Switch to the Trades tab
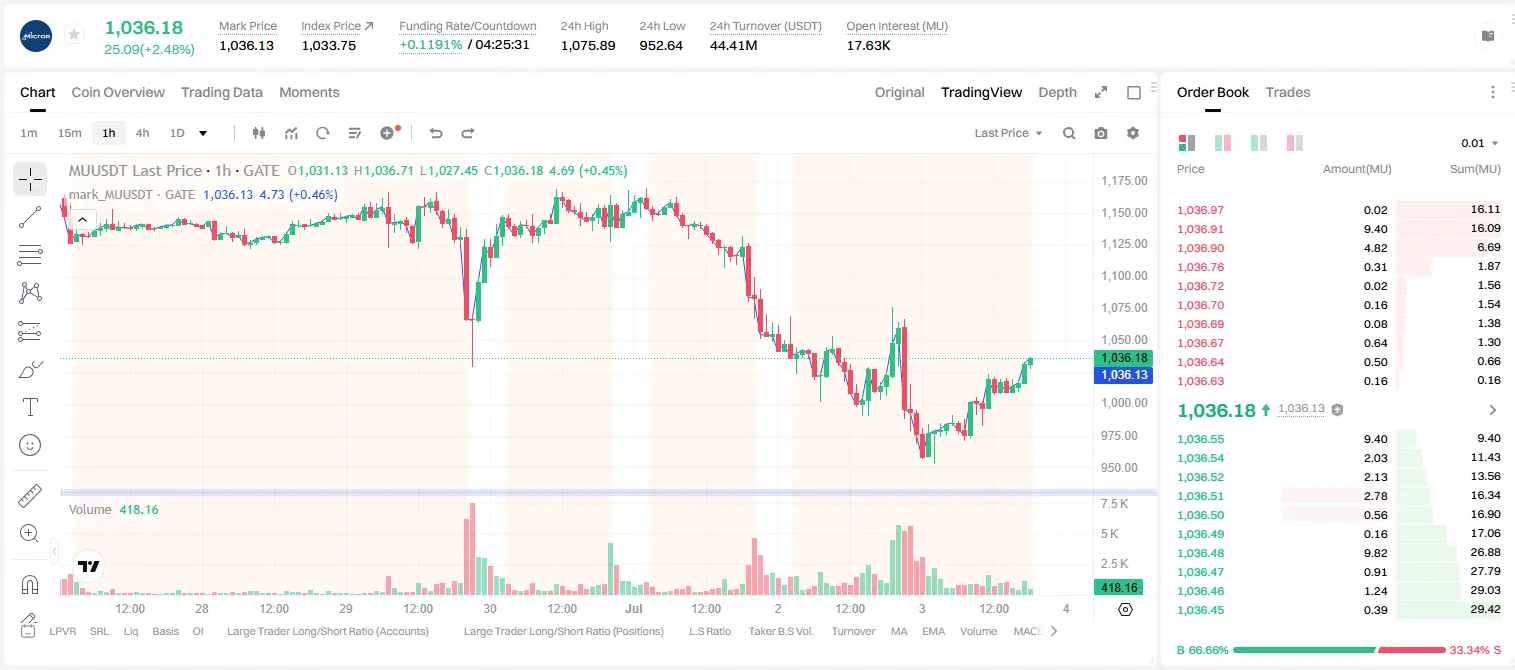The width and height of the screenshot is (1515, 670). (x=1287, y=92)
